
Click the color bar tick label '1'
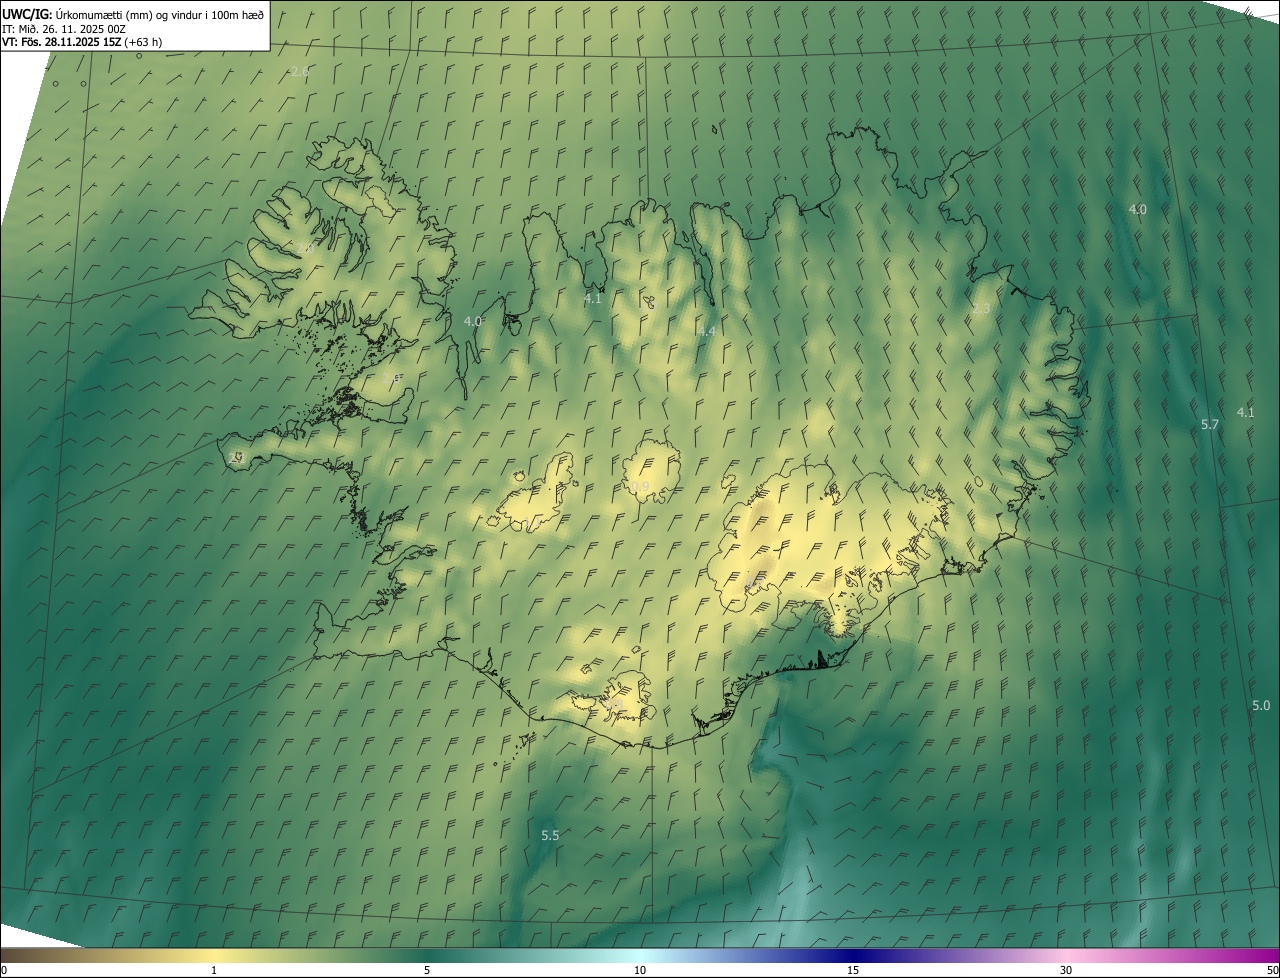[214, 970]
